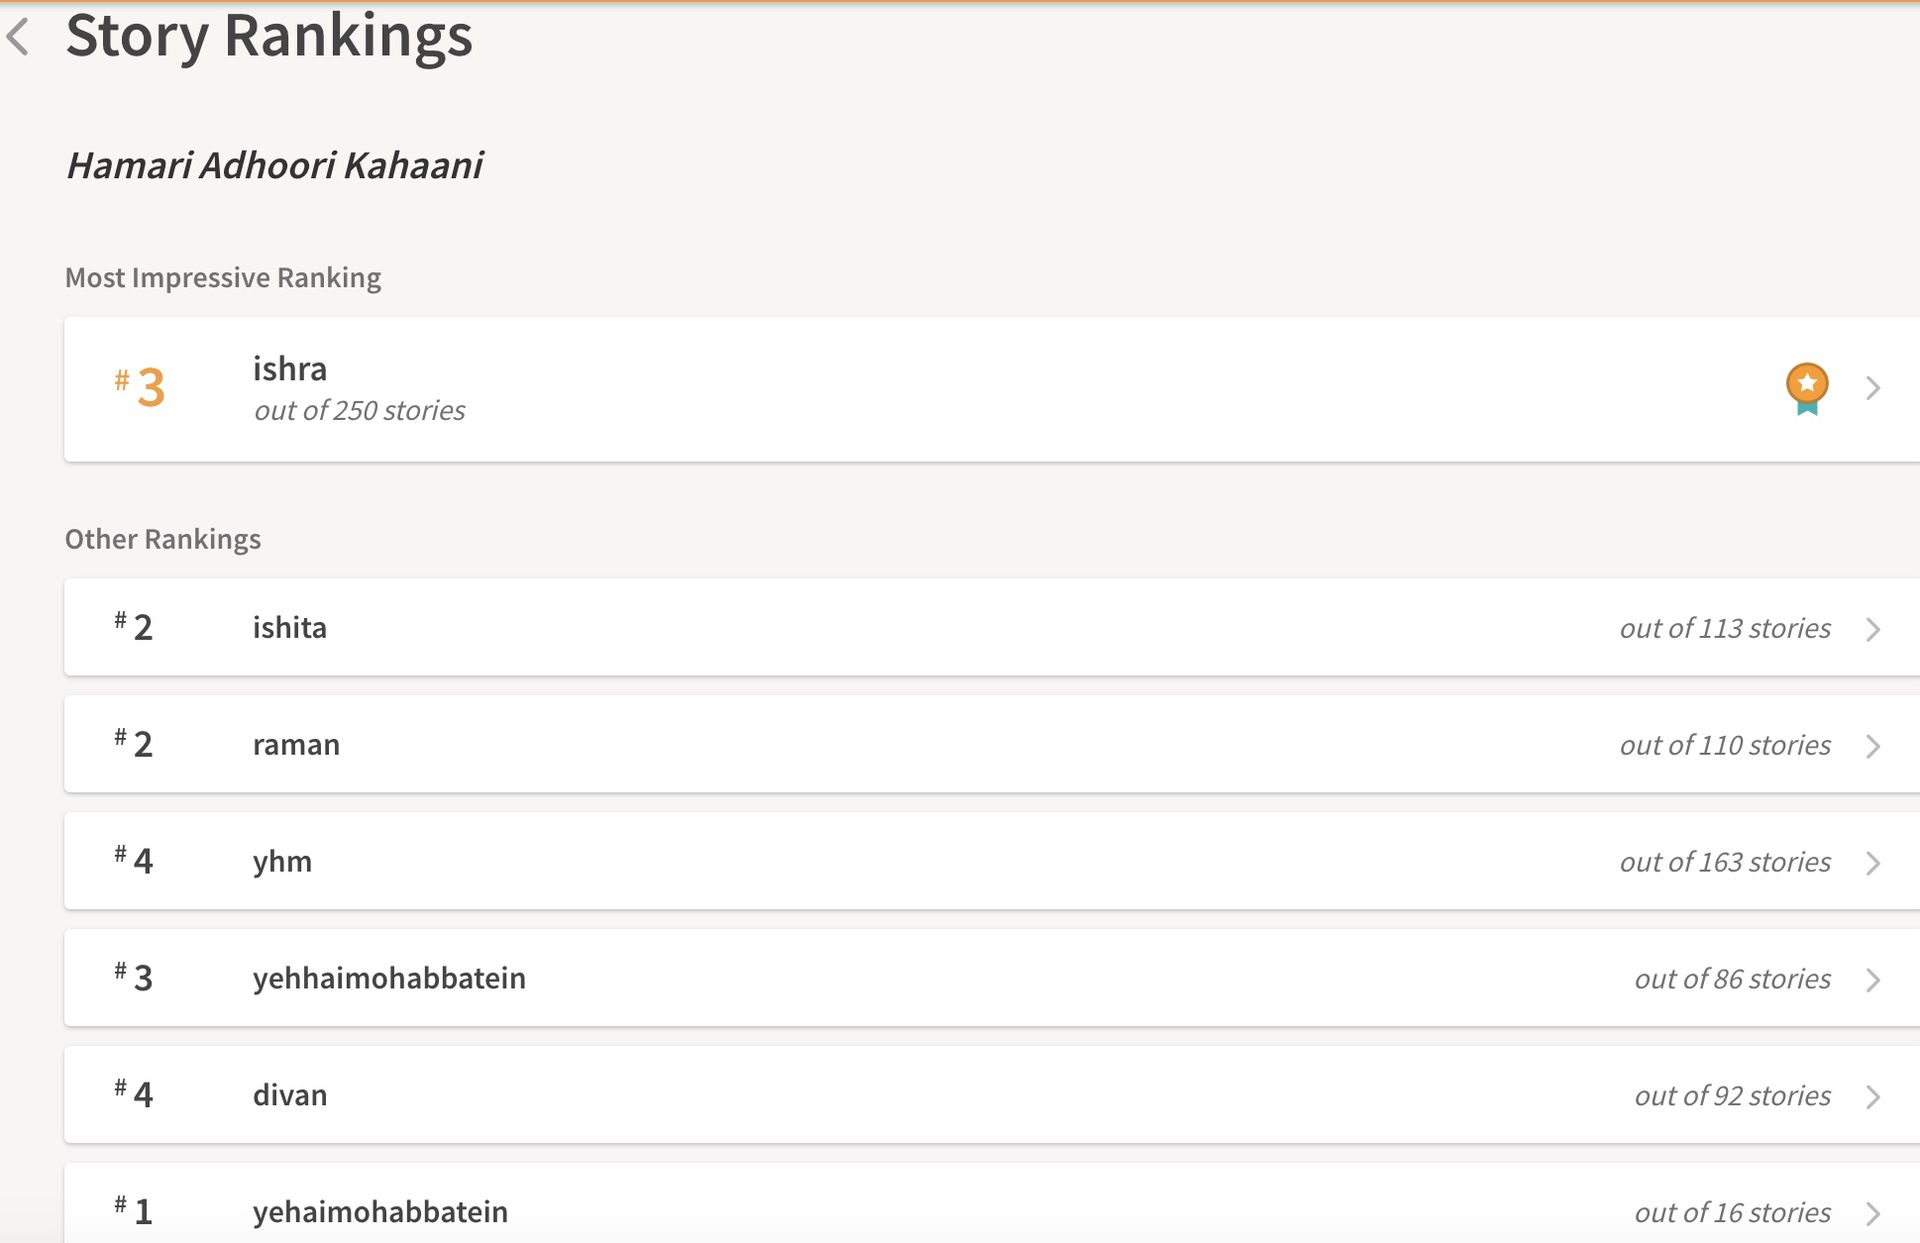Click the Story Rankings page heading
Viewport: 1920px width, 1243px height.
click(269, 36)
